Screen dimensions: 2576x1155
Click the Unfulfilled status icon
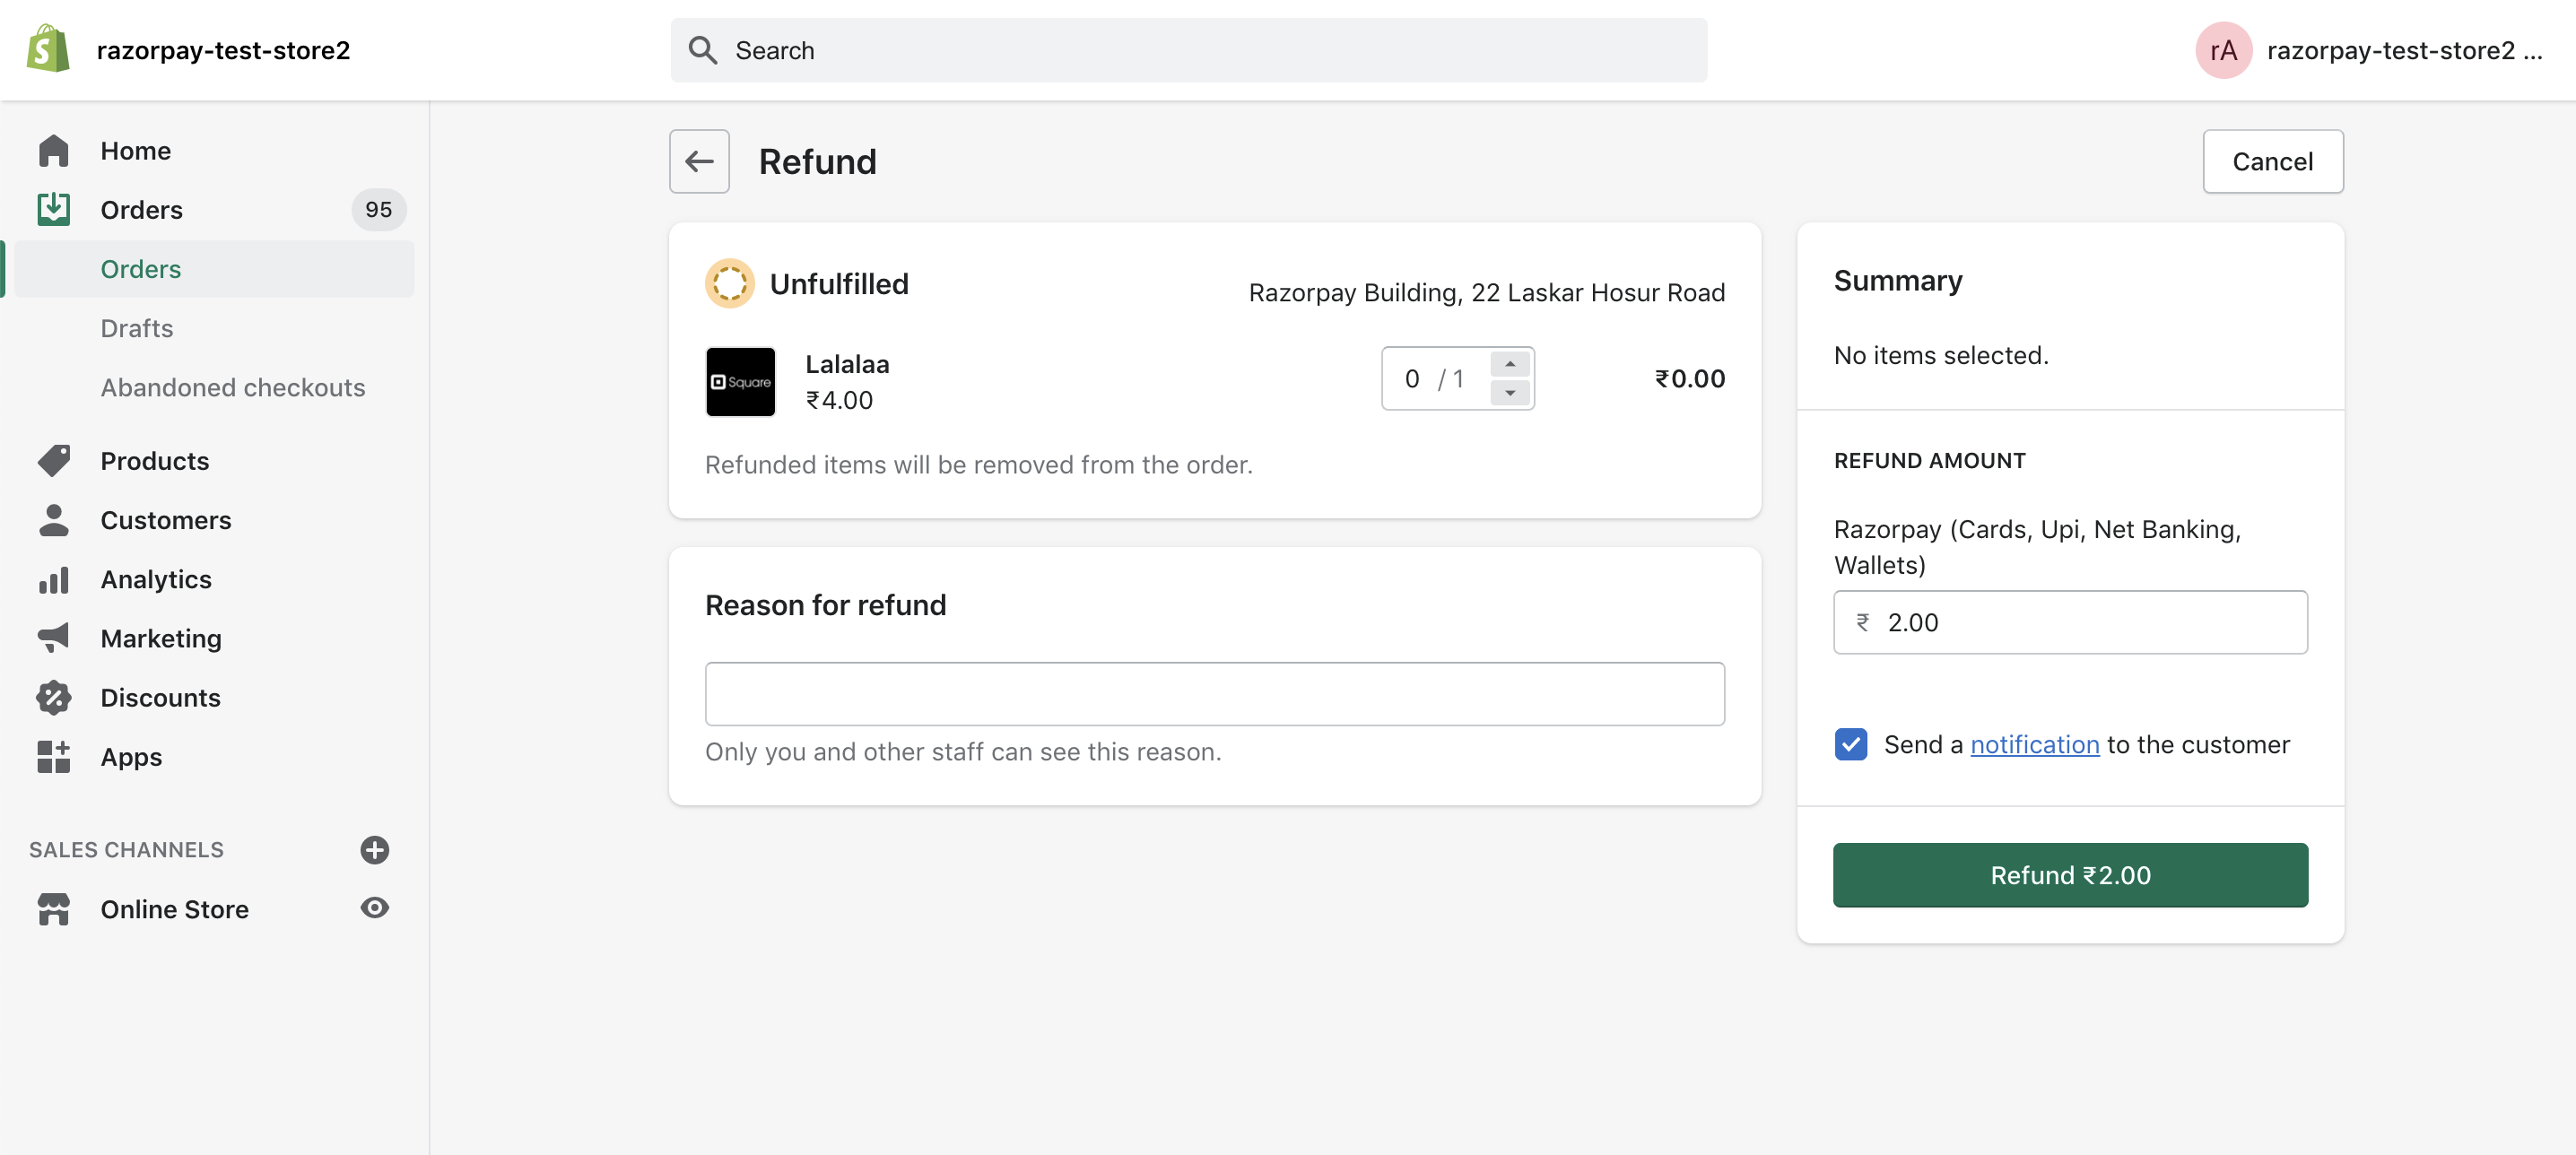pyautogui.click(x=730, y=283)
